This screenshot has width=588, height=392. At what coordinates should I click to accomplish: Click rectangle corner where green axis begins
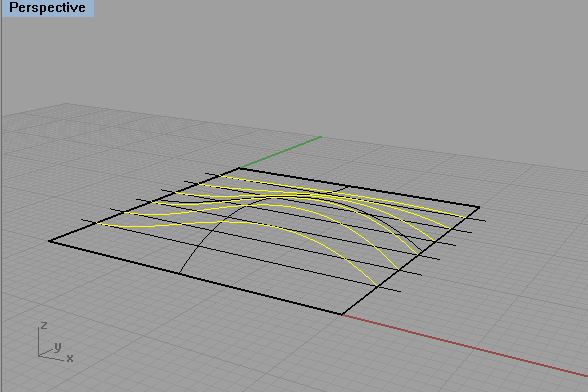click(x=240, y=168)
